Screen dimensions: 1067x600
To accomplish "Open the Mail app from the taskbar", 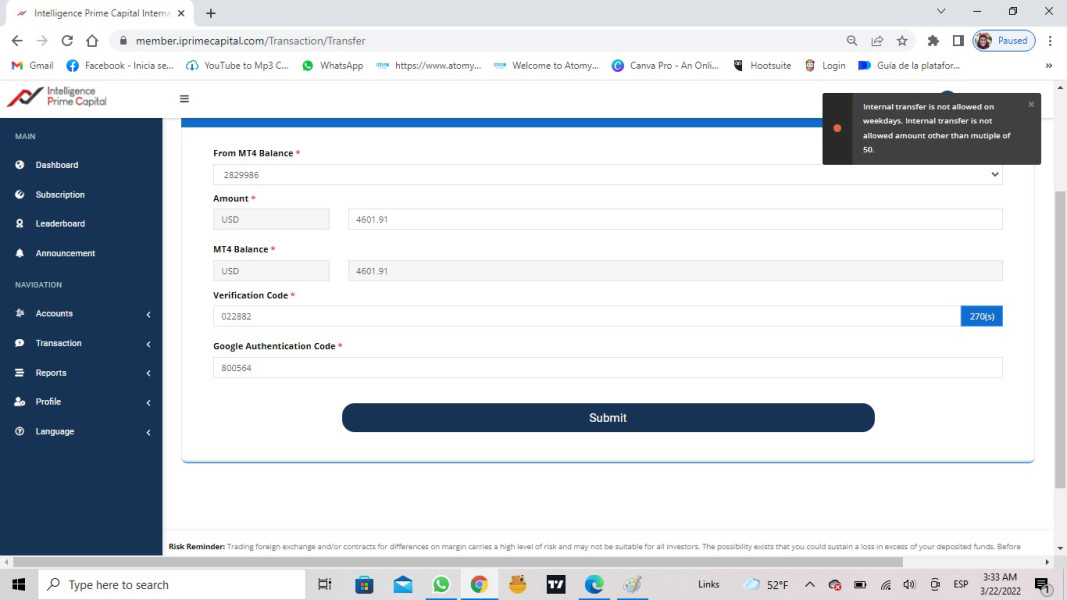I will 403,584.
